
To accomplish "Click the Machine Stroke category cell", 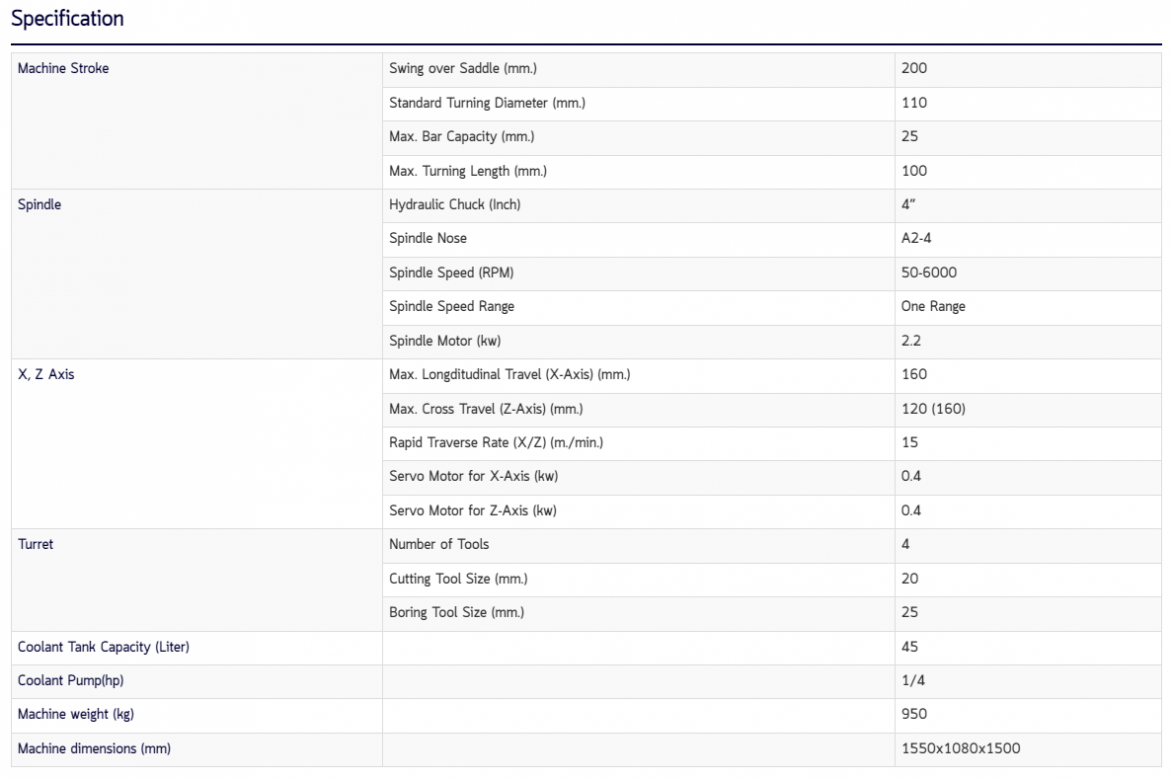I will 64,69.
